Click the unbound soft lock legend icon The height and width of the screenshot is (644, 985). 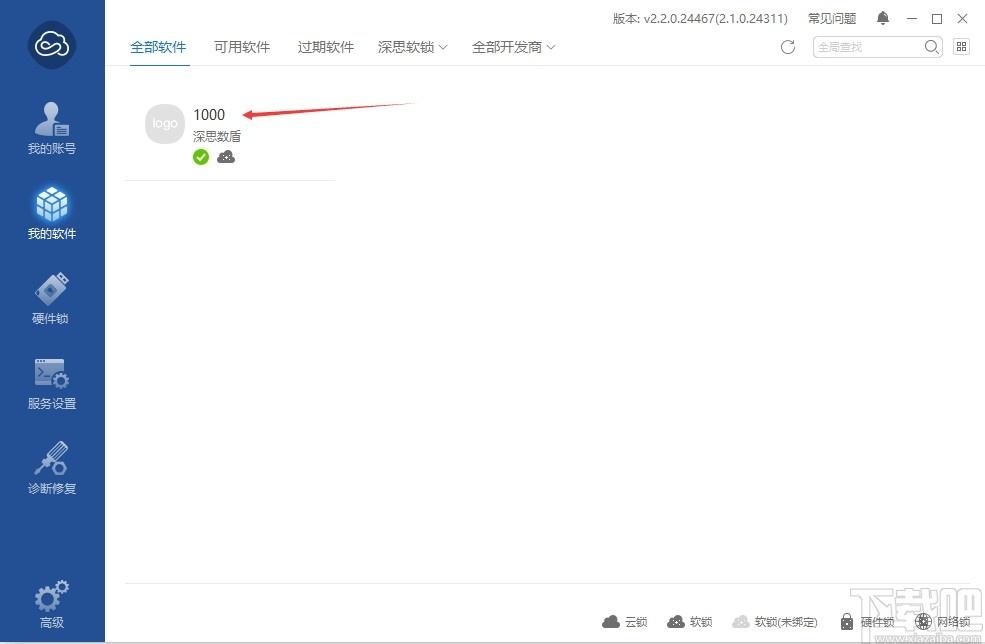(741, 622)
